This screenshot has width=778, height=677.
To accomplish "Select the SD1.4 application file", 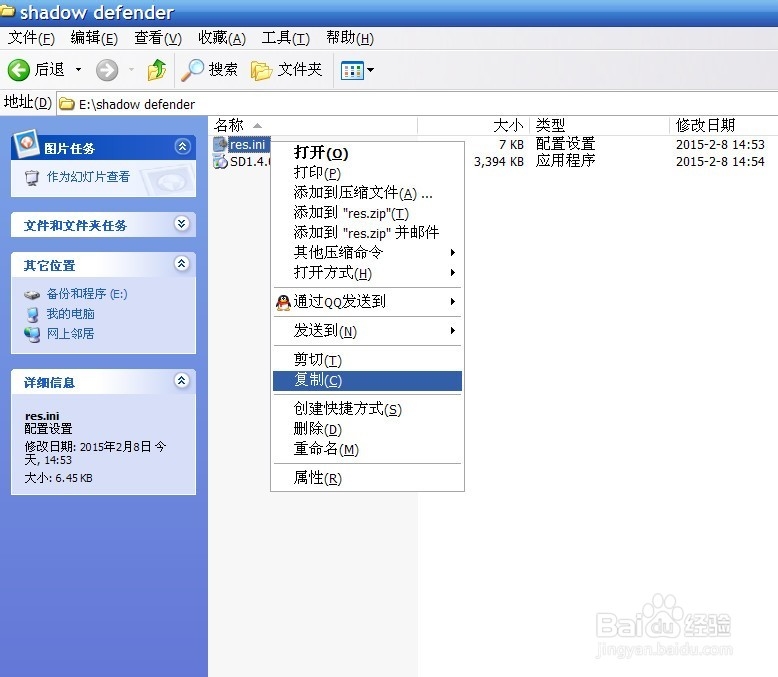I will 250,161.
